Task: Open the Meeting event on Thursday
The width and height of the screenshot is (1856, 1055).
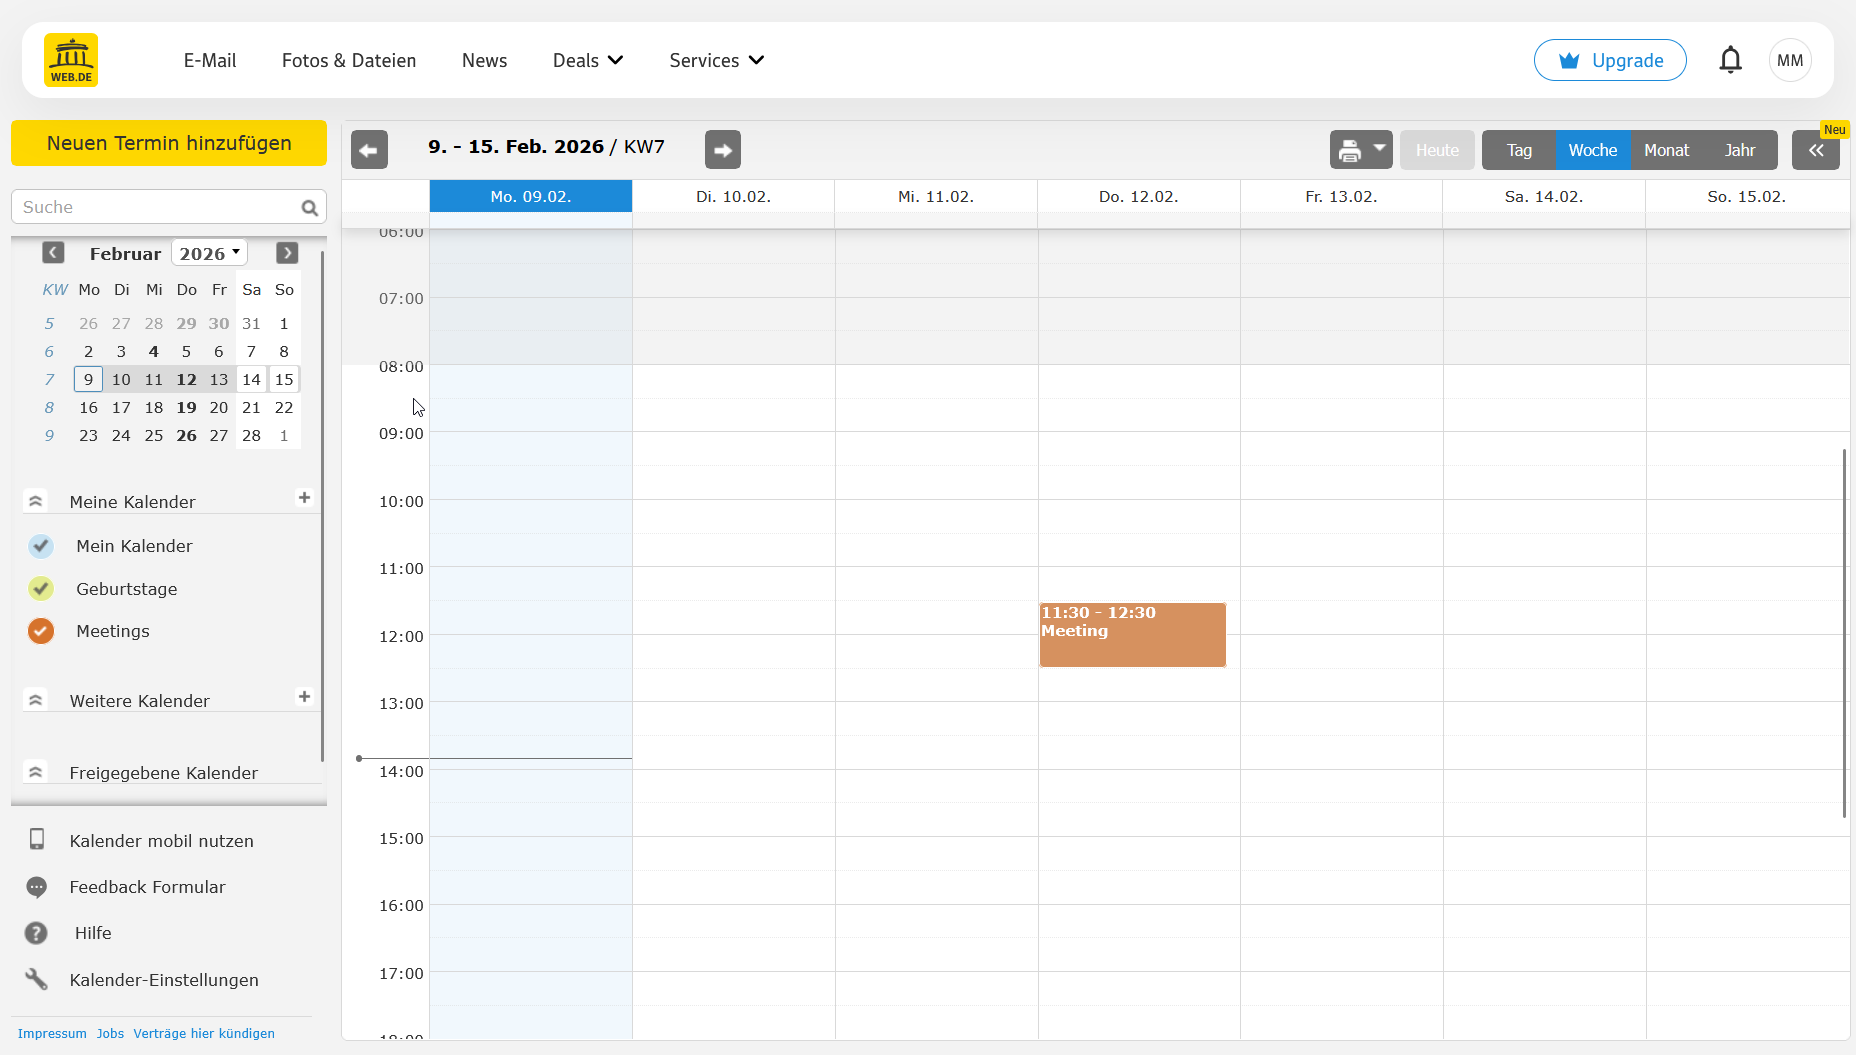Action: (x=1132, y=636)
